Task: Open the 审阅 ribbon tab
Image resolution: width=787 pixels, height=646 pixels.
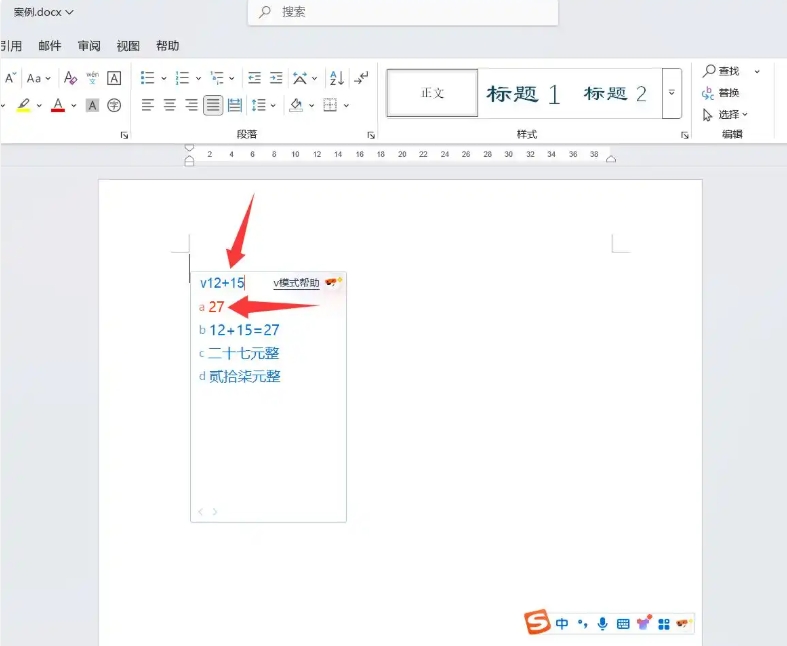Action: pyautogui.click(x=89, y=46)
